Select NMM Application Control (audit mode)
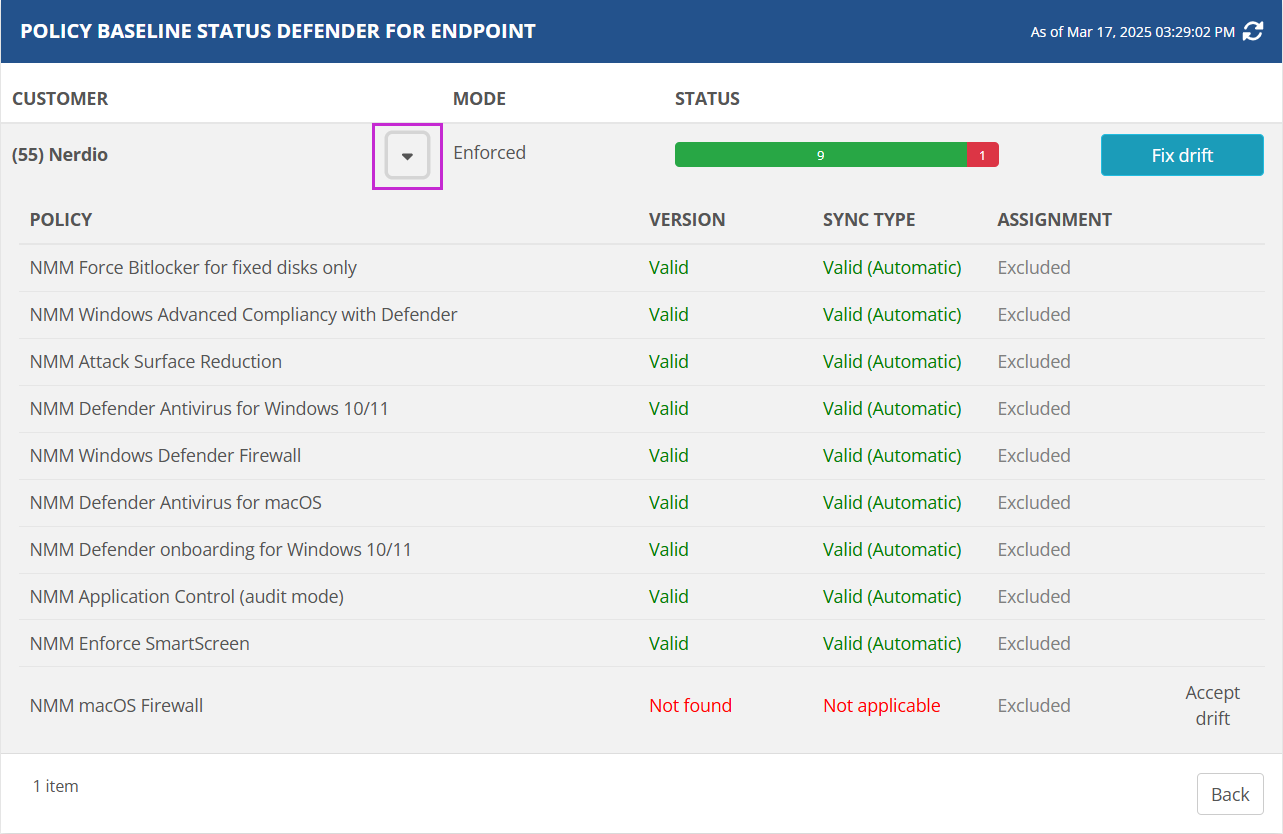This screenshot has width=1283, height=834. pyautogui.click(x=187, y=596)
